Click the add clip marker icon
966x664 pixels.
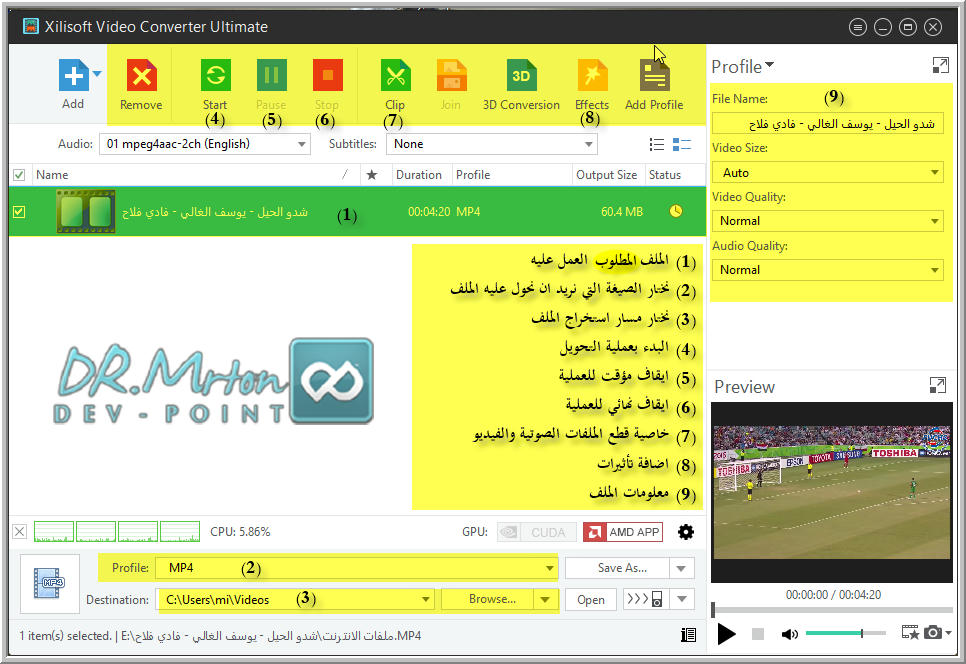point(910,633)
